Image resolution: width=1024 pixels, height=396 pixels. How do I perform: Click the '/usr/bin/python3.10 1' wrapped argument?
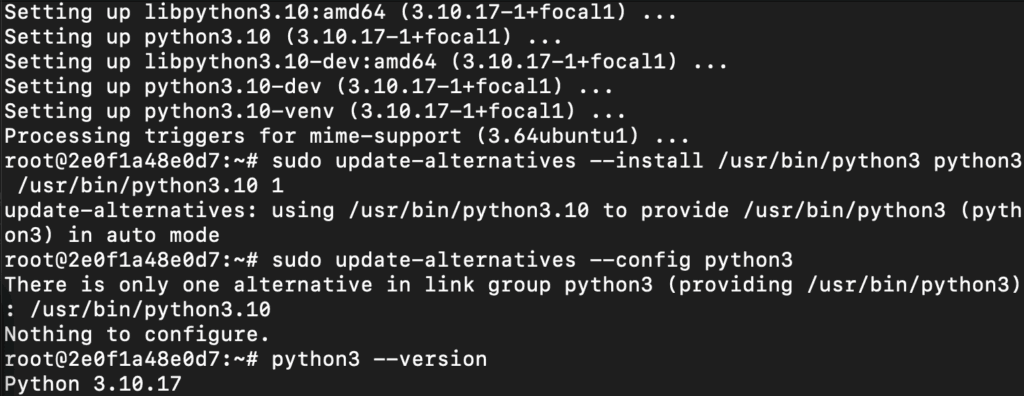(x=150, y=186)
